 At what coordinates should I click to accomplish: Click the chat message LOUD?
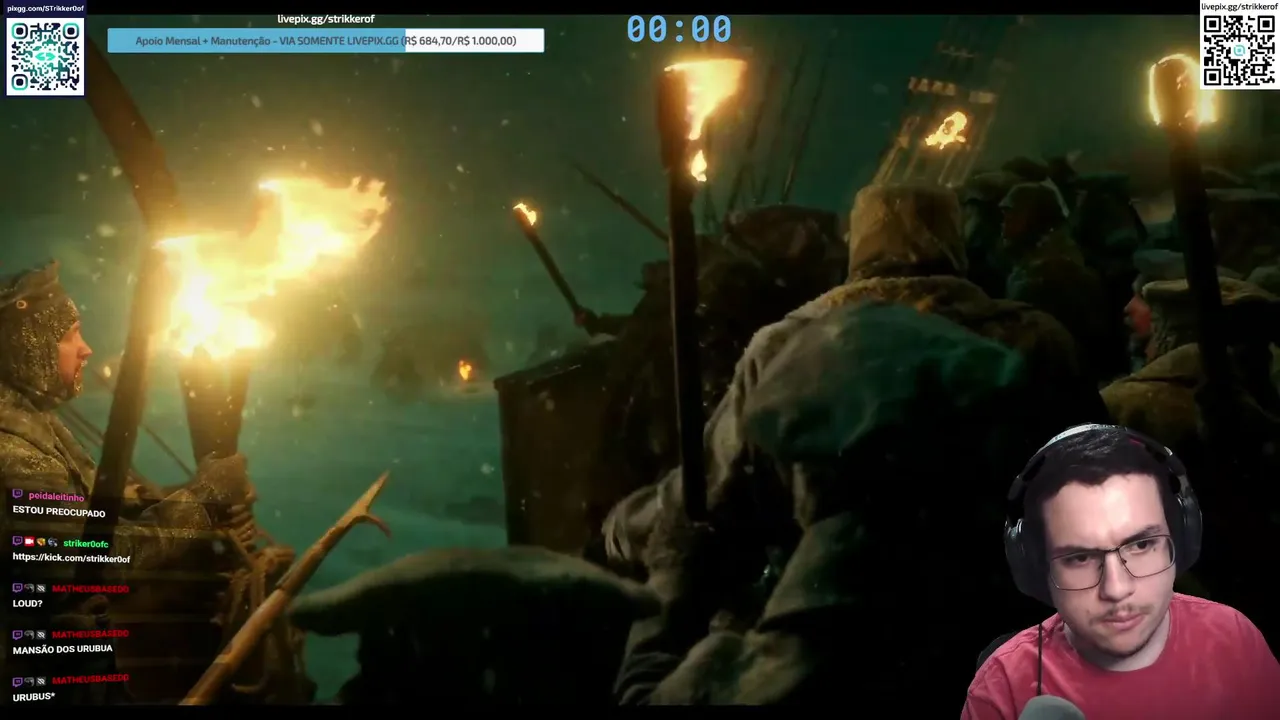click(28, 604)
